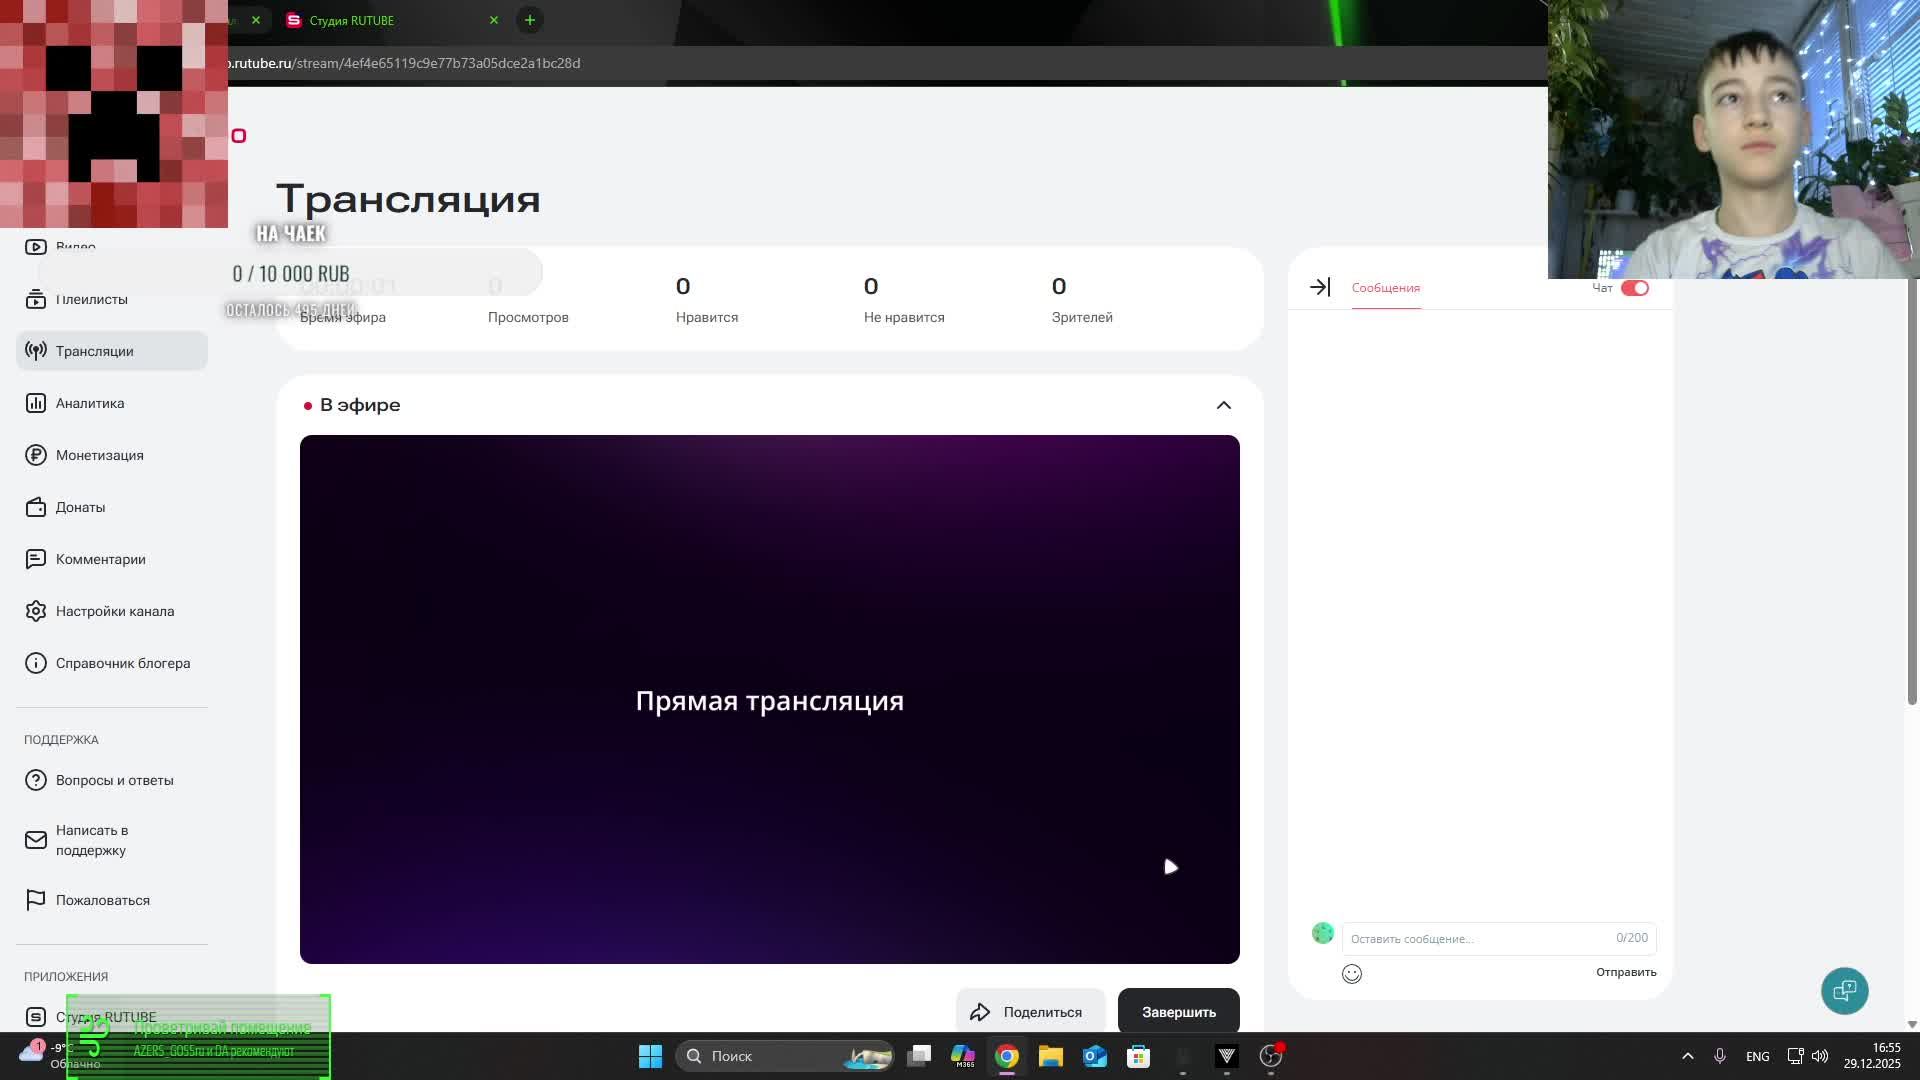1920x1080 pixels.
Task: Open Плейлисты from the sidebar
Action: point(91,299)
